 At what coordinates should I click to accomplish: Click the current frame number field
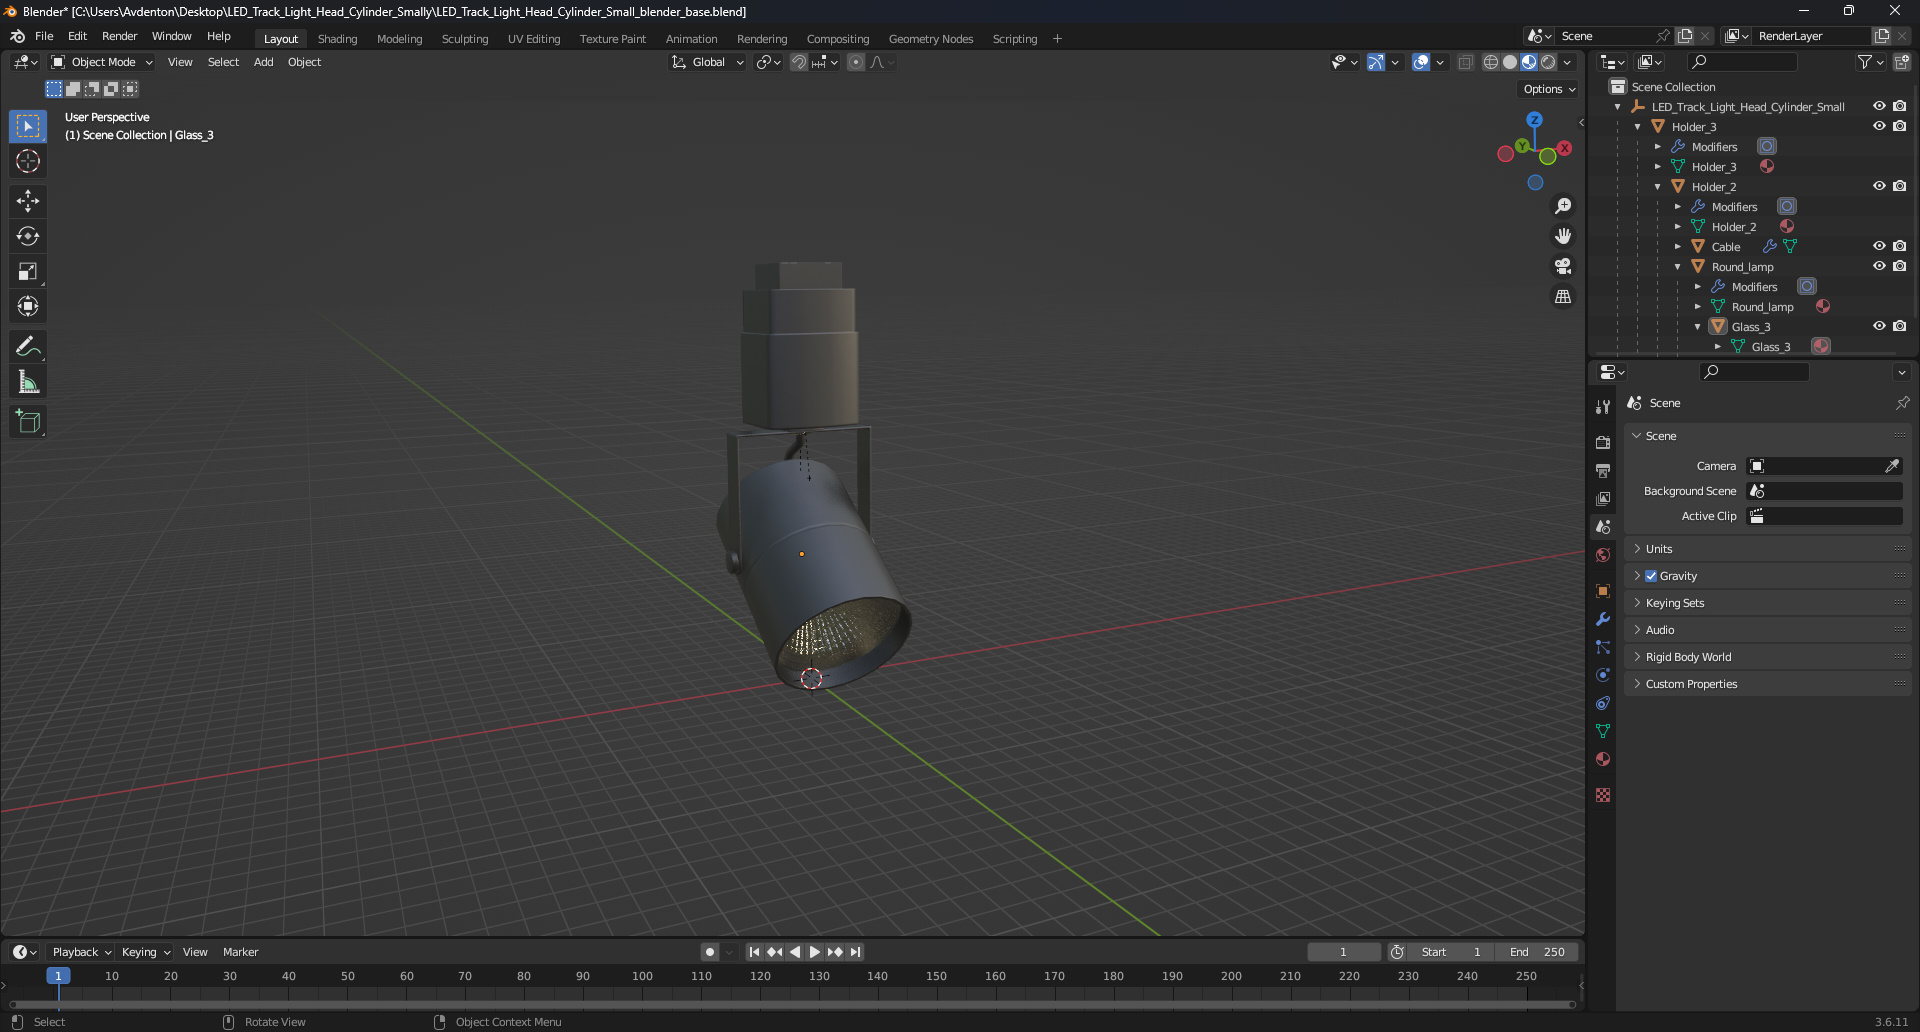point(1343,952)
